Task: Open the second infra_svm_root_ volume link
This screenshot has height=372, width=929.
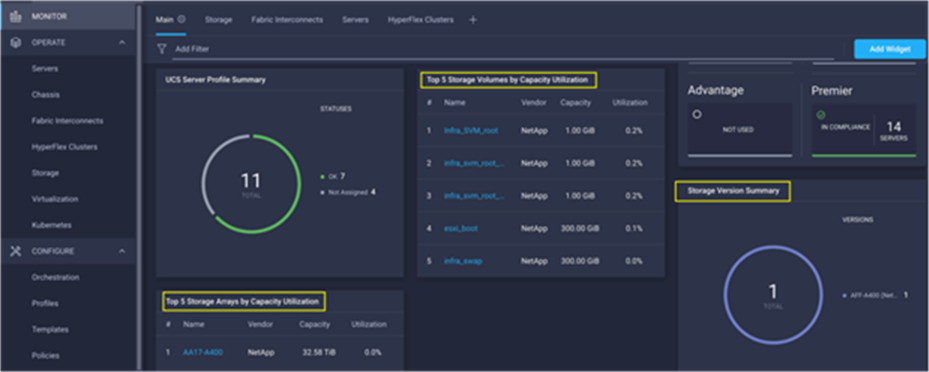Action: (475, 163)
